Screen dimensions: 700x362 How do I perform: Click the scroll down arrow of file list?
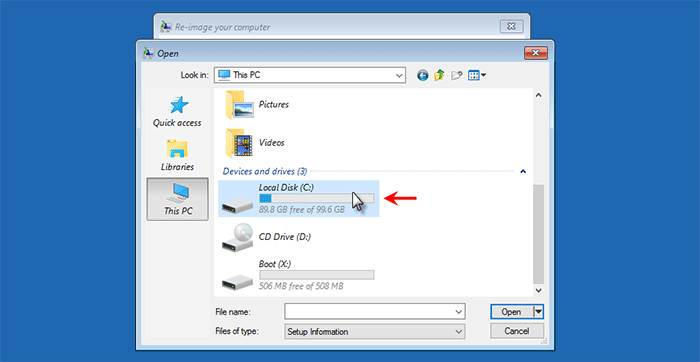click(538, 290)
